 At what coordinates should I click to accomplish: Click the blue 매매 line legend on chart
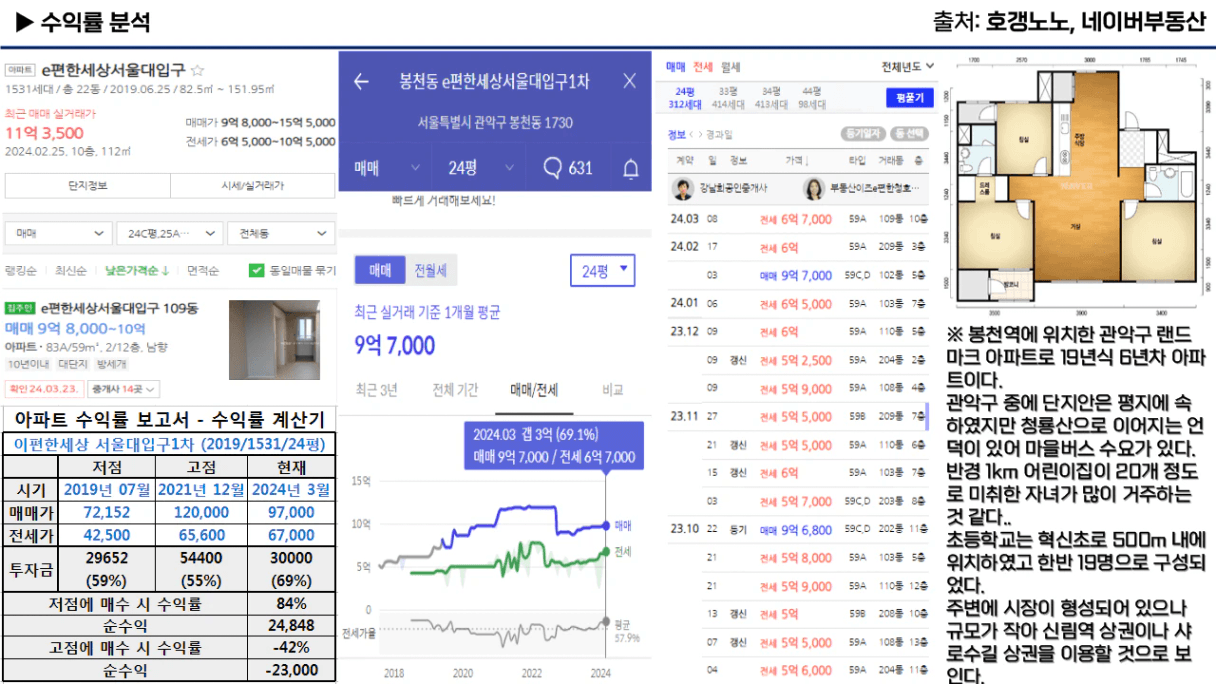pyautogui.click(x=622, y=524)
